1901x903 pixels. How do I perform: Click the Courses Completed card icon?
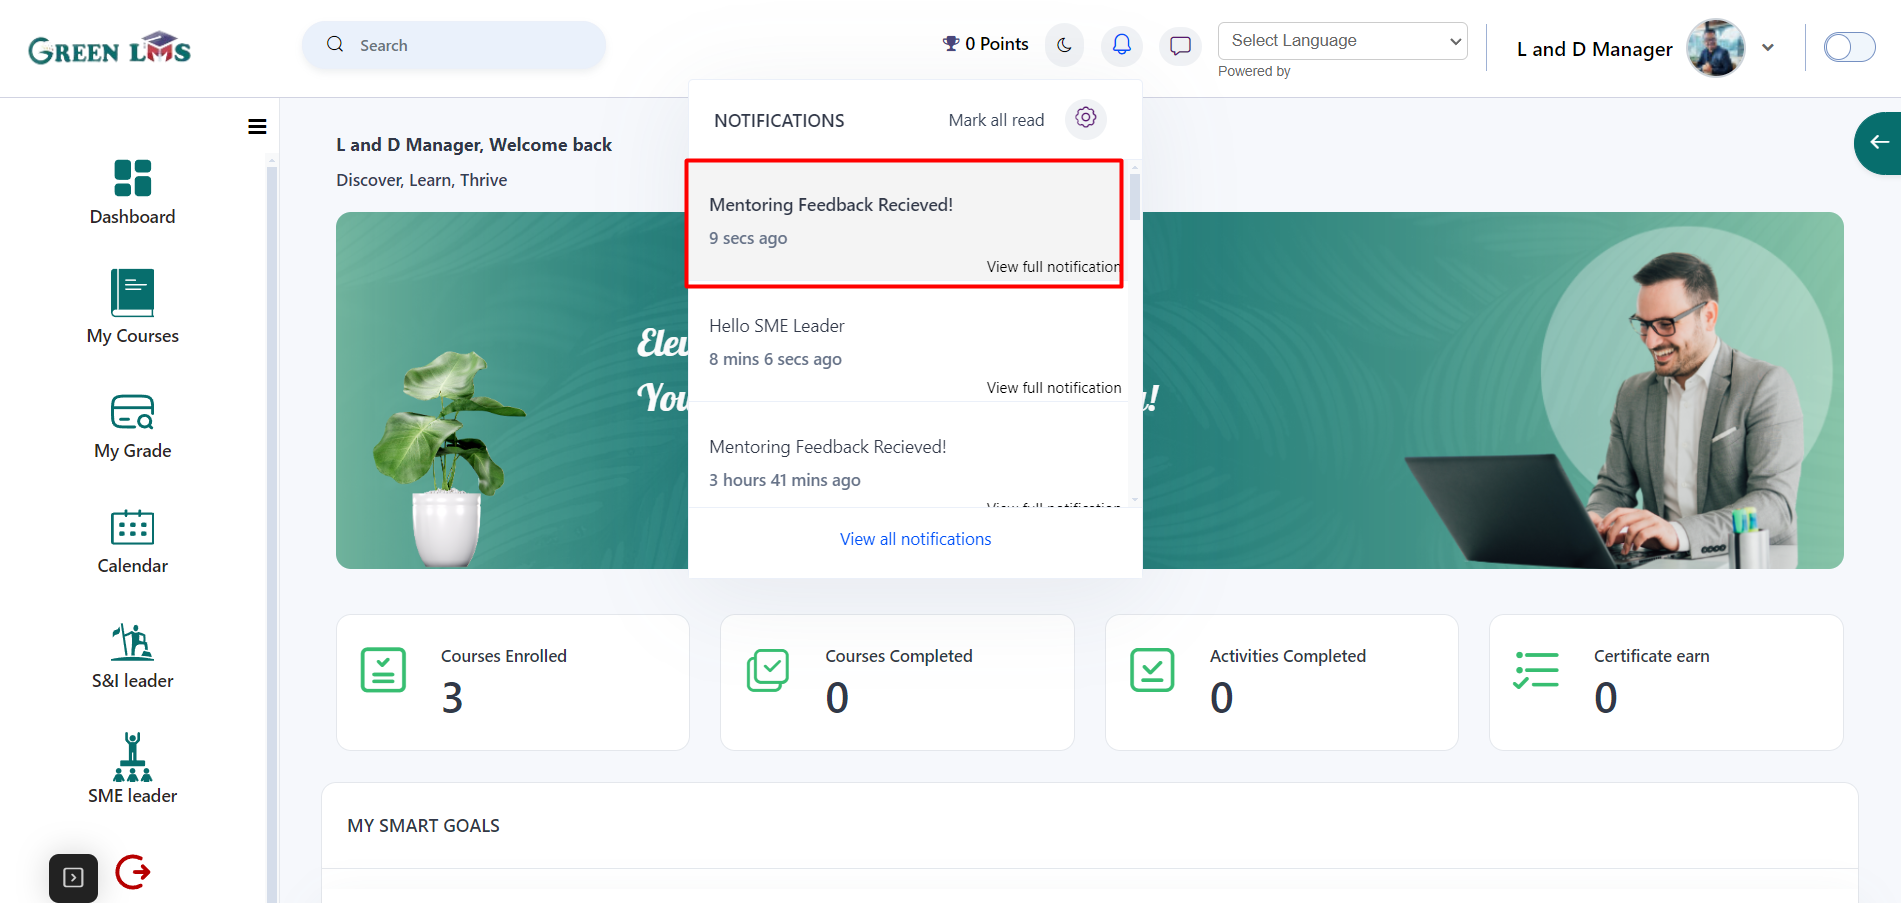(x=768, y=670)
